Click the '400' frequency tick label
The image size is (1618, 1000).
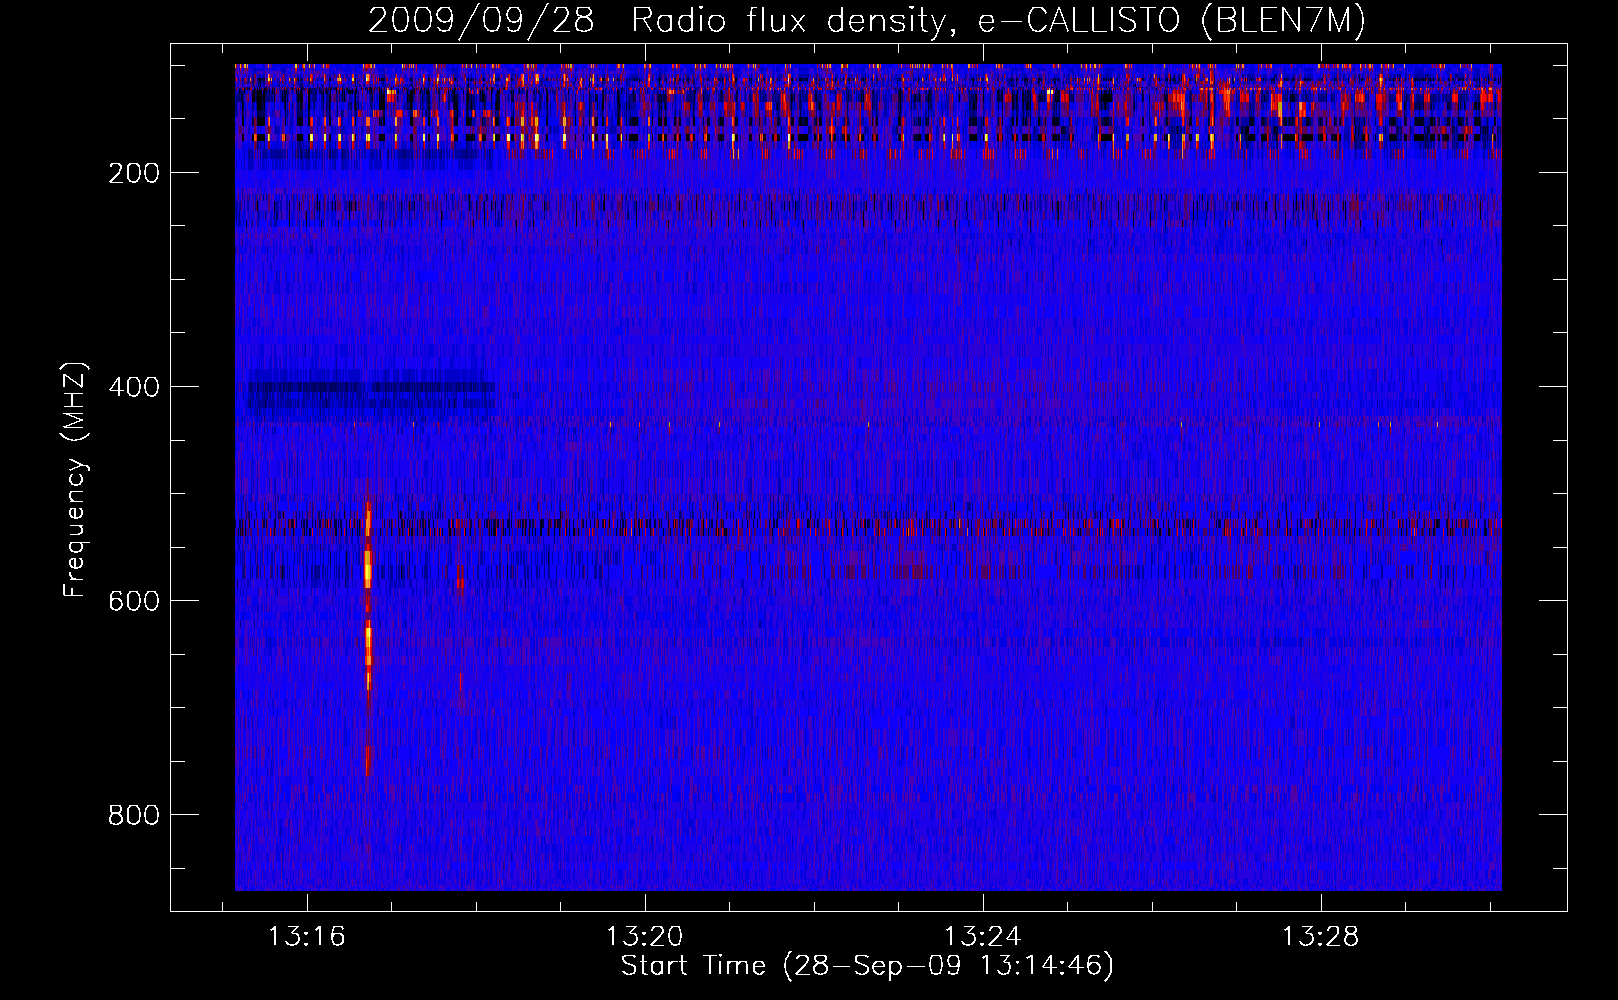point(134,387)
